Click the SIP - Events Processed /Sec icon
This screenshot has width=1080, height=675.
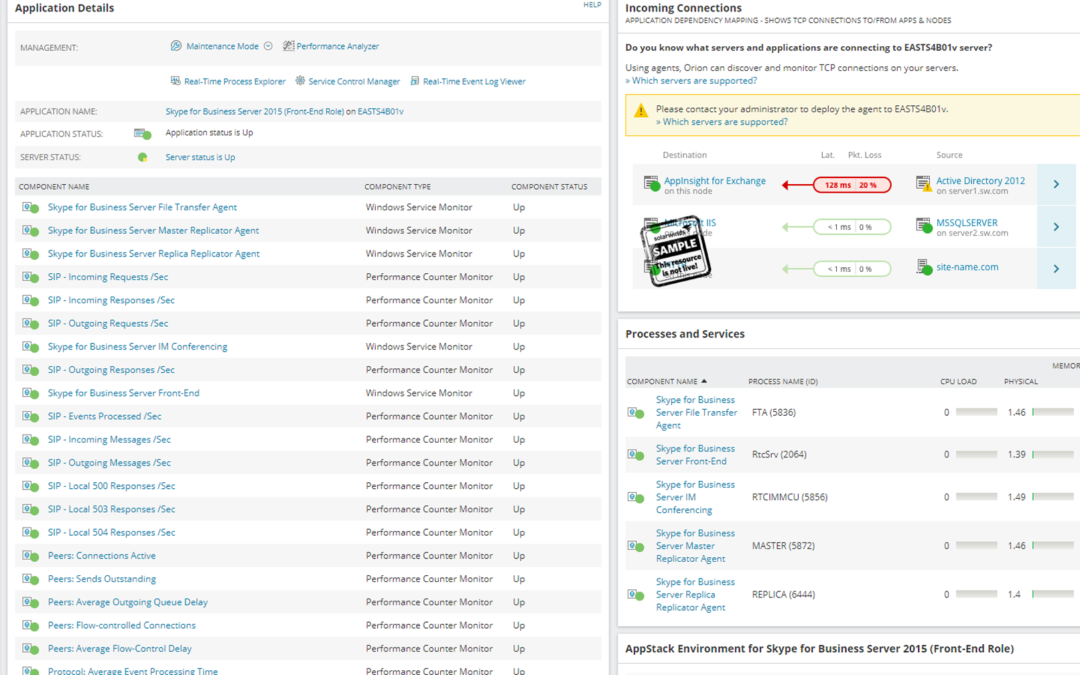tap(30, 417)
